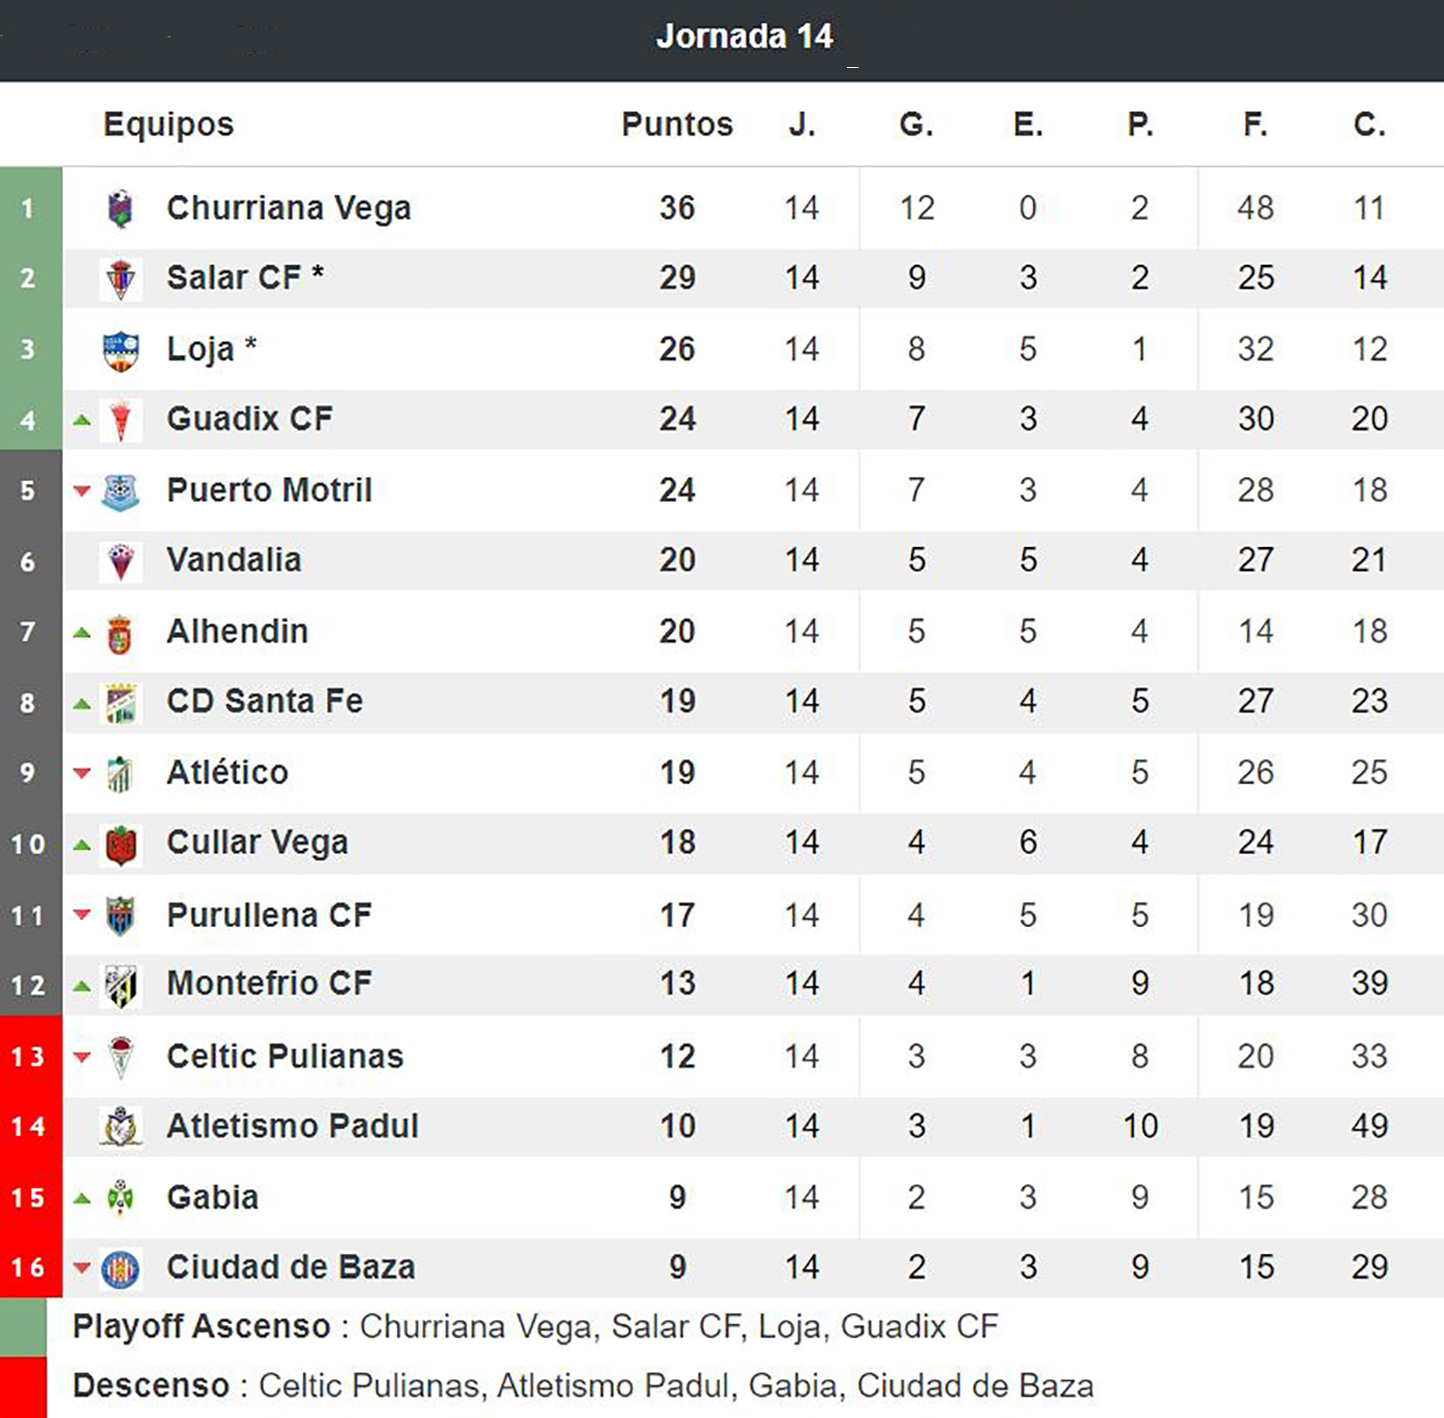Select the Purullena CF team name
Image resolution: width=1444 pixels, height=1418 pixels.
click(269, 915)
